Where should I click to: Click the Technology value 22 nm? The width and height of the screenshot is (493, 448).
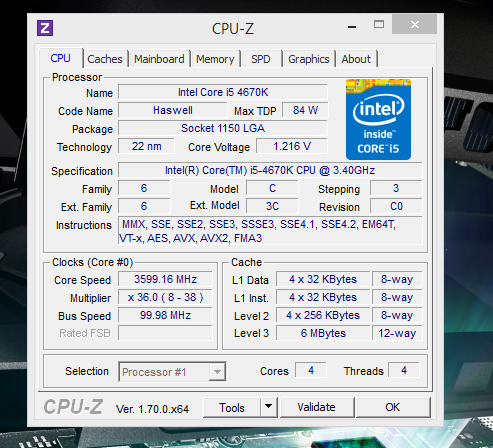click(146, 146)
